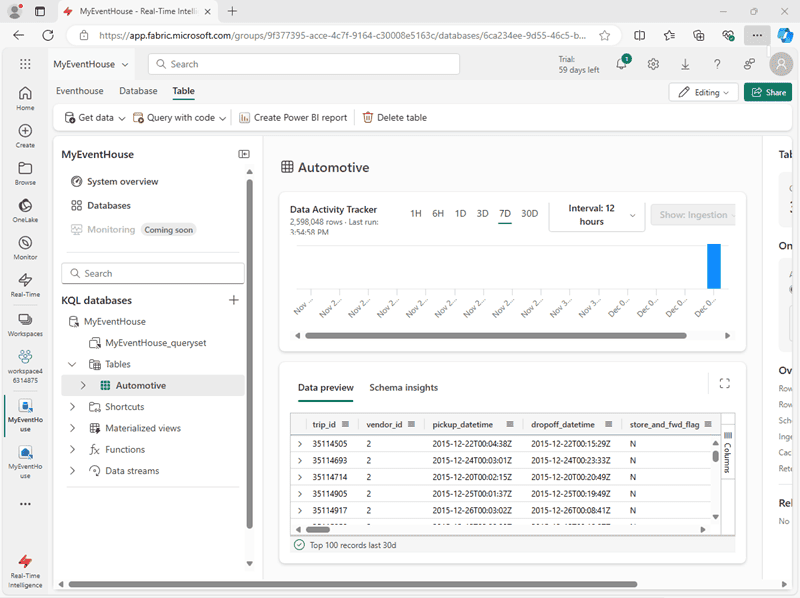
Task: Select the 30D time range
Action: click(529, 213)
